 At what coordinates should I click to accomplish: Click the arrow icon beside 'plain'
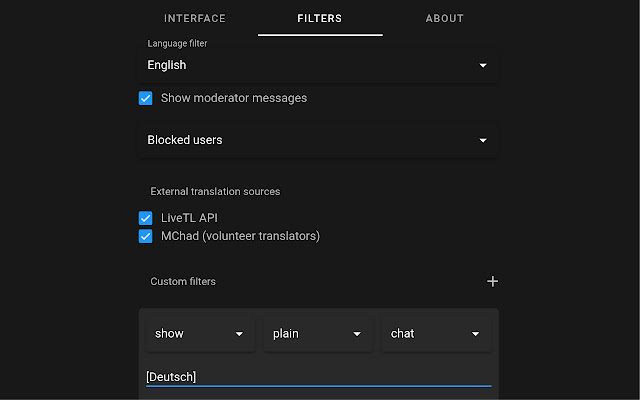point(357,334)
